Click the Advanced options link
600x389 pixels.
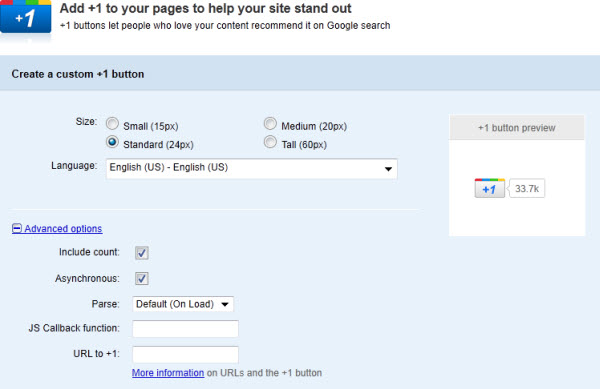[63, 228]
